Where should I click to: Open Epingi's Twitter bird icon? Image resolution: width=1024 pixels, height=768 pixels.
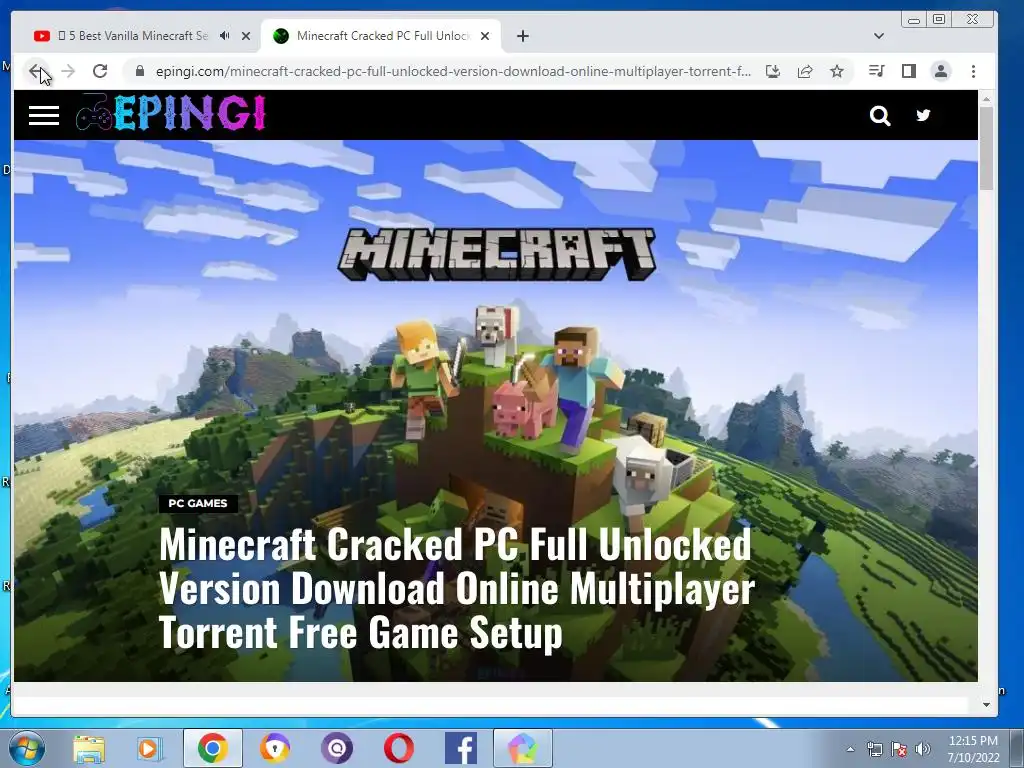[923, 116]
